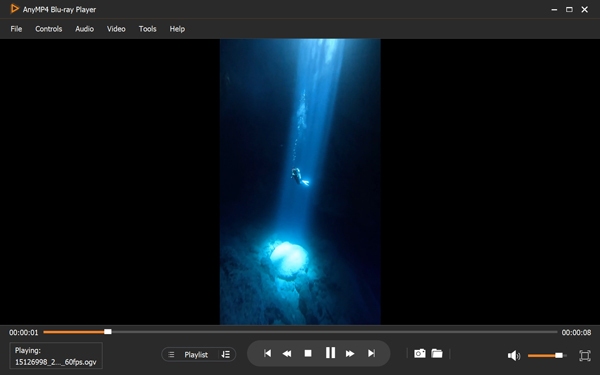The image size is (600, 375).
Task: Change playlist sort order icon
Action: pos(226,355)
